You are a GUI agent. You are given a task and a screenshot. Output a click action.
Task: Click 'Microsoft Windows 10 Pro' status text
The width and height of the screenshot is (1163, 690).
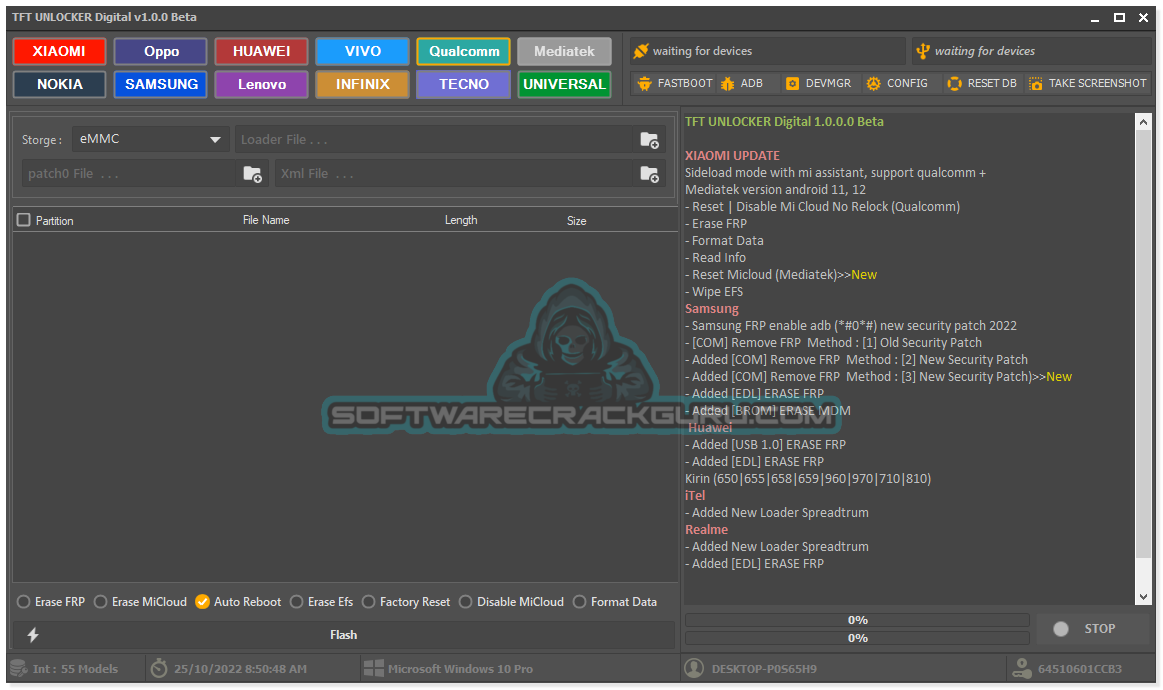(460, 668)
